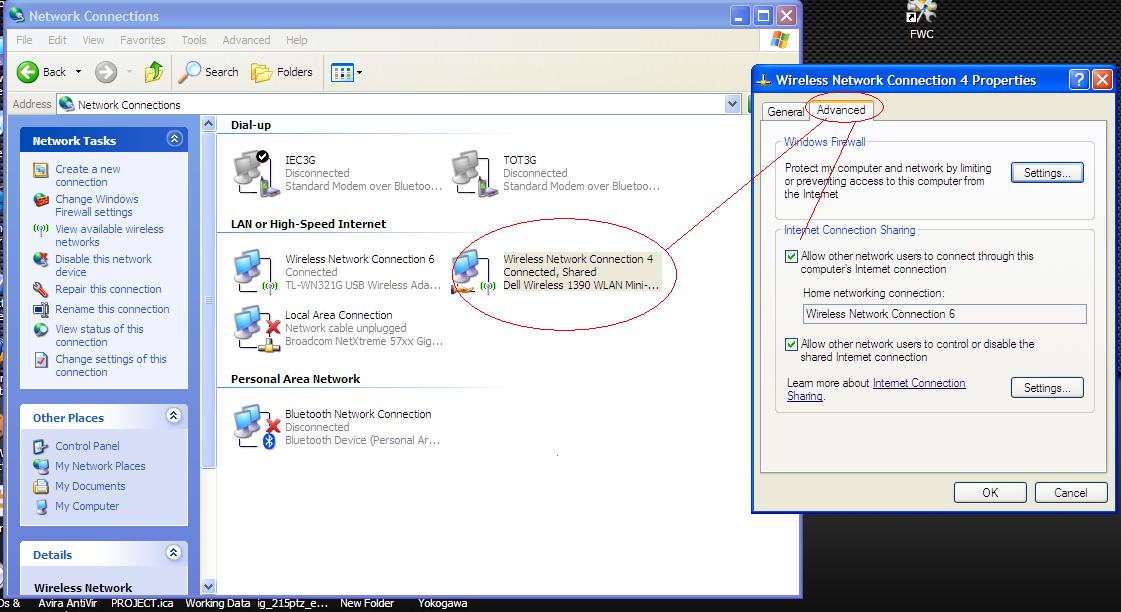Open the Help menu
The height and width of the screenshot is (612, 1121).
point(297,40)
